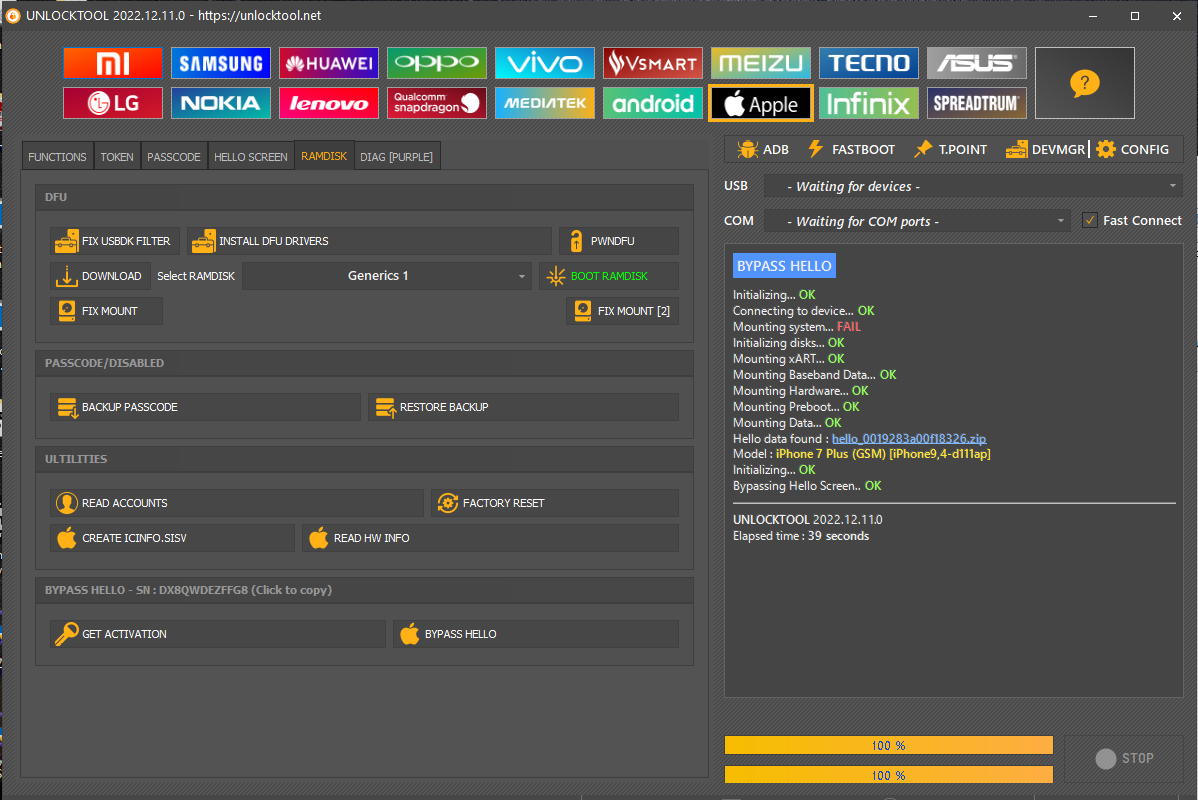This screenshot has width=1198, height=800.
Task: Click the STOP button
Action: 1124,758
